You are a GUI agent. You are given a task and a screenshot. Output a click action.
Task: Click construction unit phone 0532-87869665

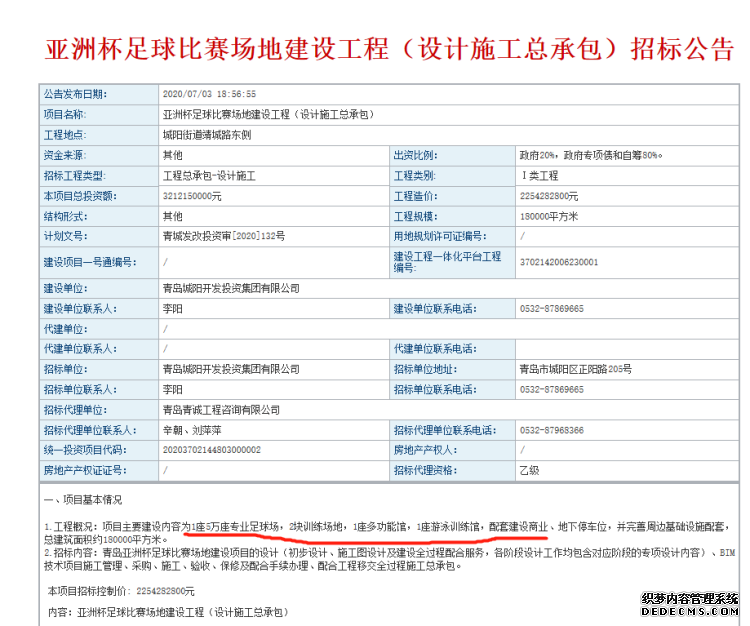pyautogui.click(x=552, y=308)
